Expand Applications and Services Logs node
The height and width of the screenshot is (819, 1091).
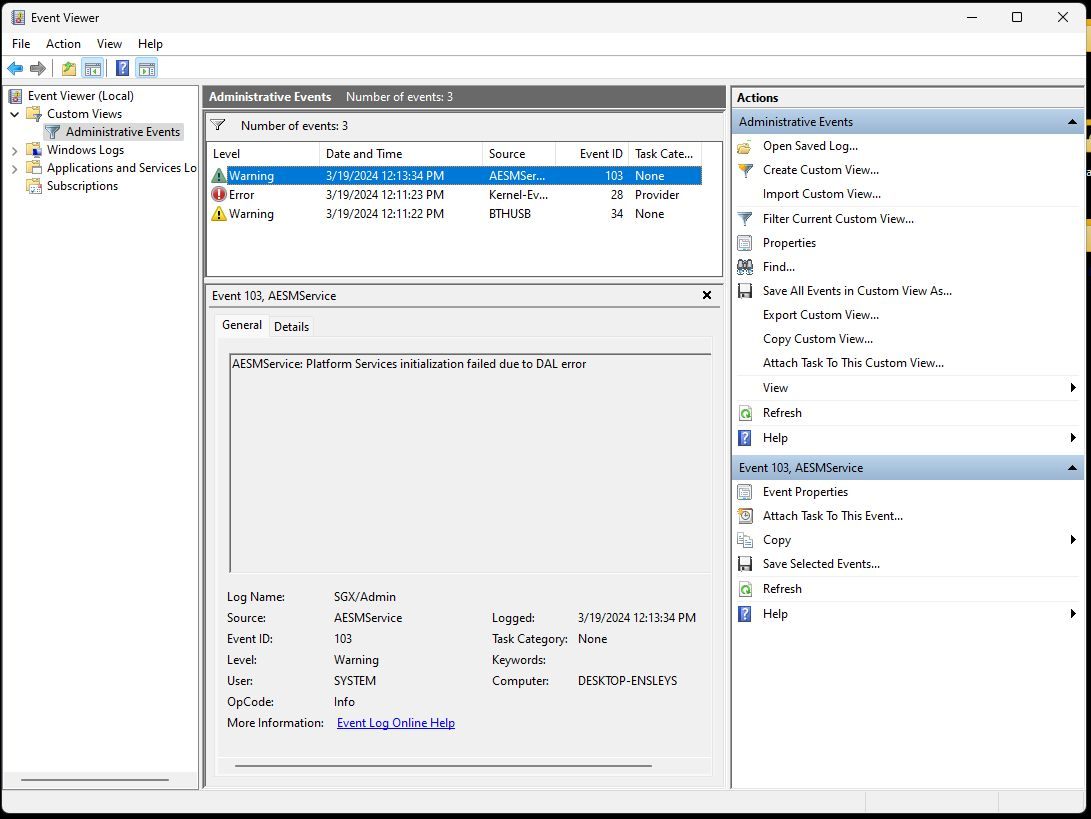pyautogui.click(x=15, y=168)
